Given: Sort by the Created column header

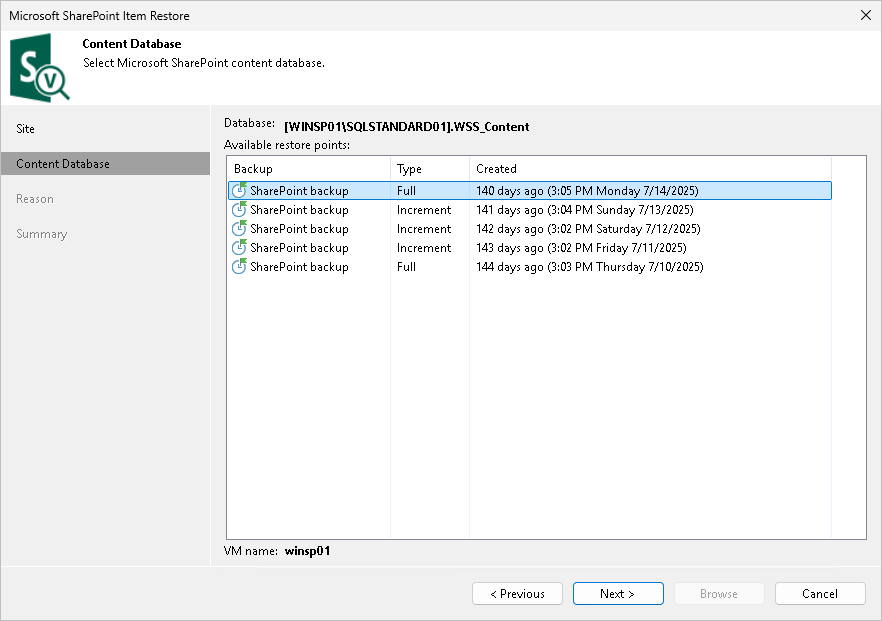Looking at the screenshot, I should tap(650, 169).
